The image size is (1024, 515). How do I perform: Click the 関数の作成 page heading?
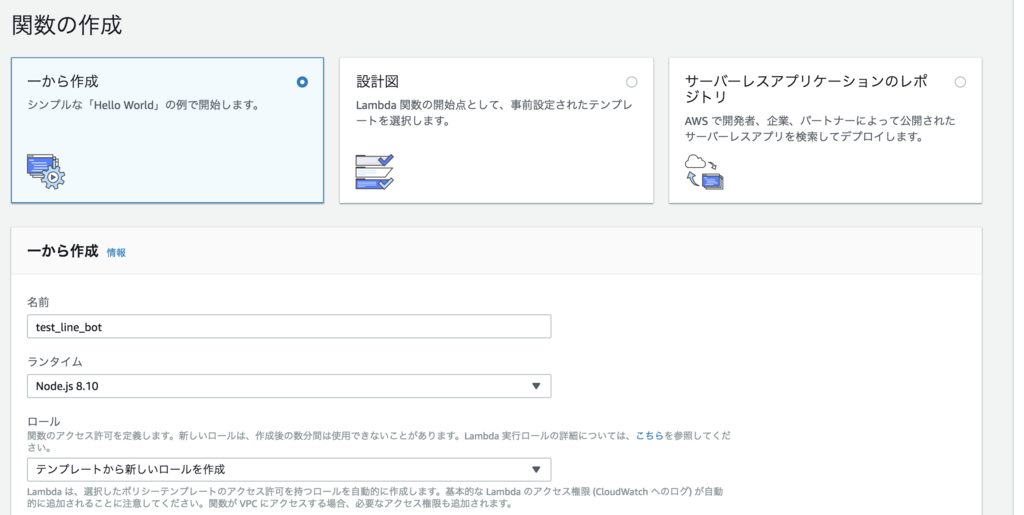67,25
